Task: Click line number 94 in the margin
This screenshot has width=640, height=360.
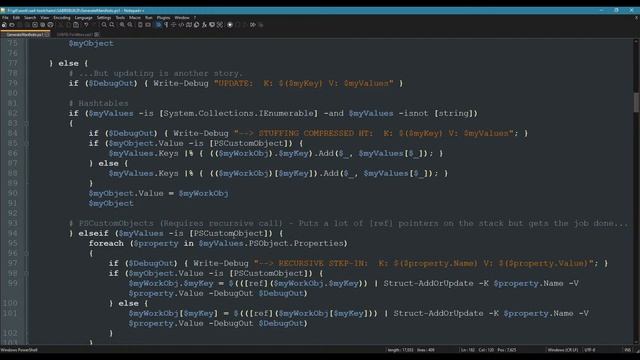Action: 13,233
